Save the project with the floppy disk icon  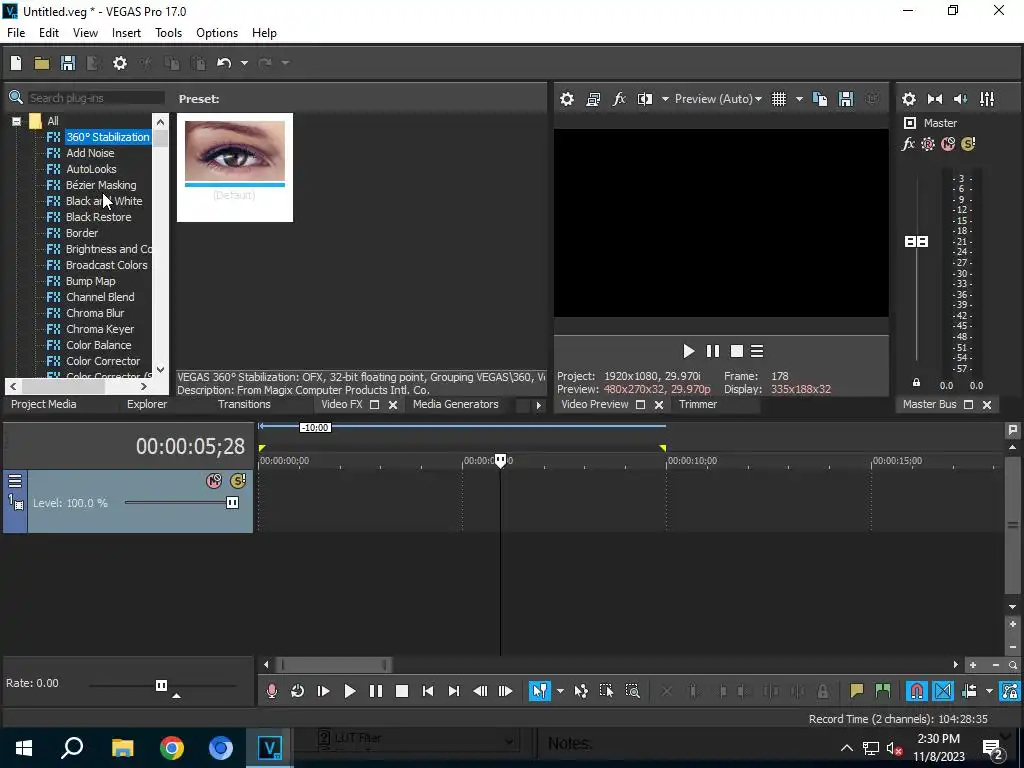68,63
